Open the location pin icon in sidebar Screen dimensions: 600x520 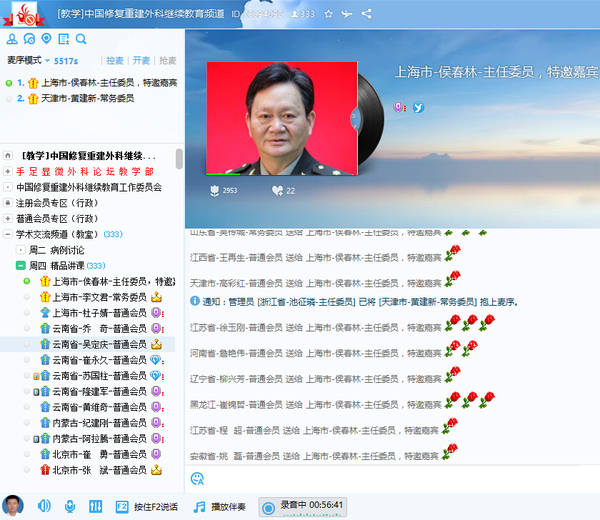click(46, 39)
